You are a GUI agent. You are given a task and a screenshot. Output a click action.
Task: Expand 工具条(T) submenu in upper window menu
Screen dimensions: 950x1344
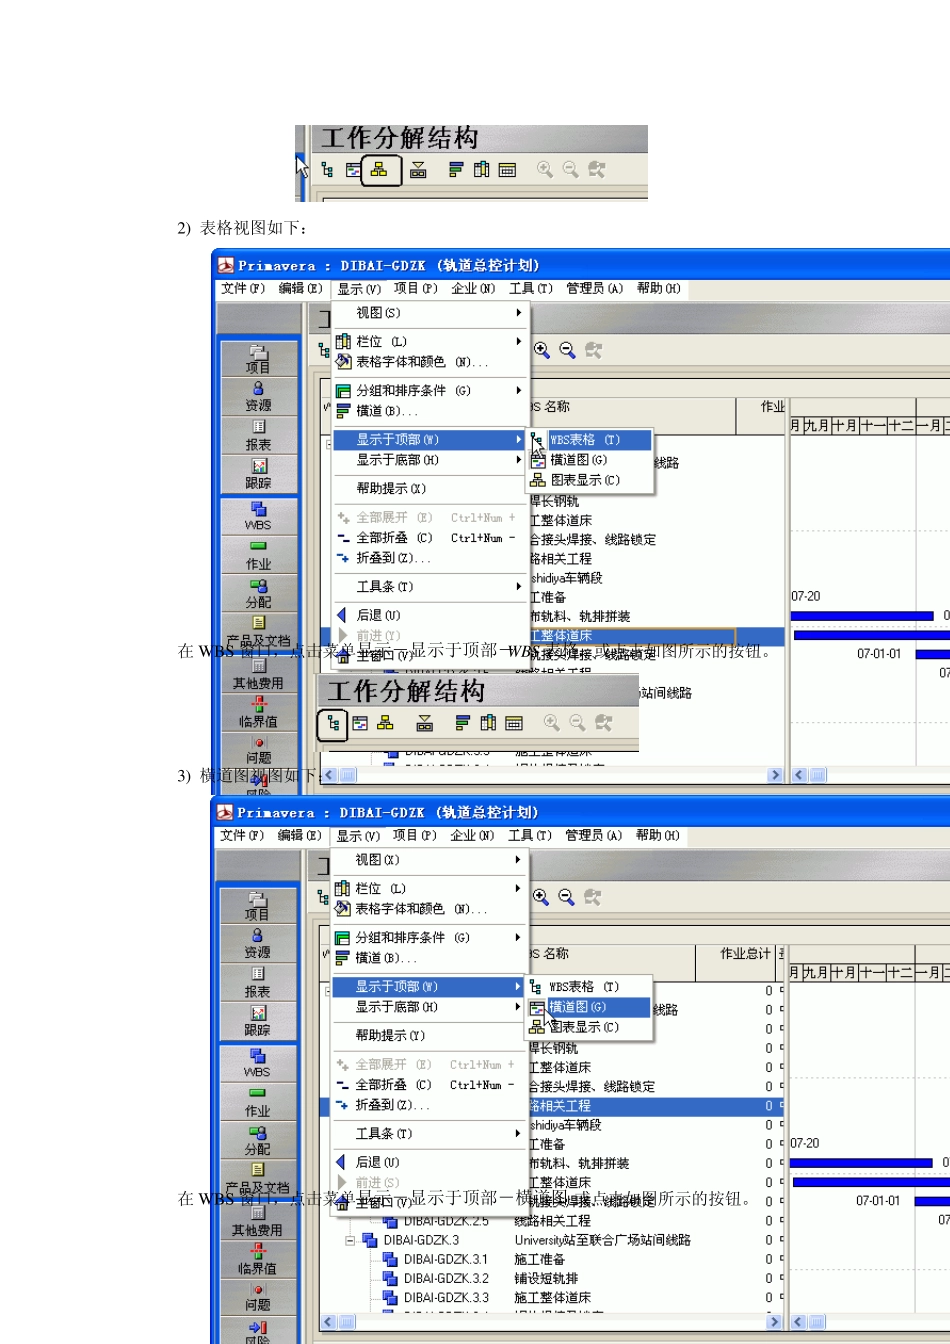point(429,587)
